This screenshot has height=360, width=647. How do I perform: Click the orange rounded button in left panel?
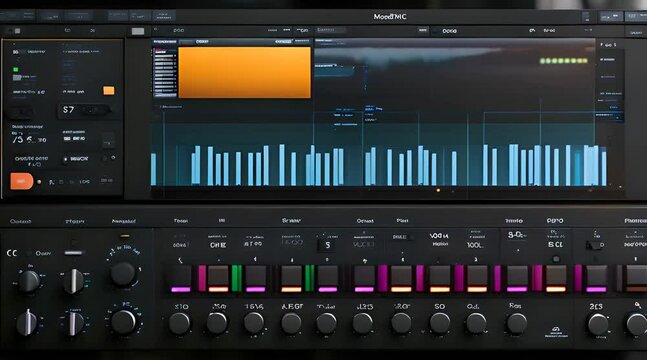pyautogui.click(x=21, y=181)
